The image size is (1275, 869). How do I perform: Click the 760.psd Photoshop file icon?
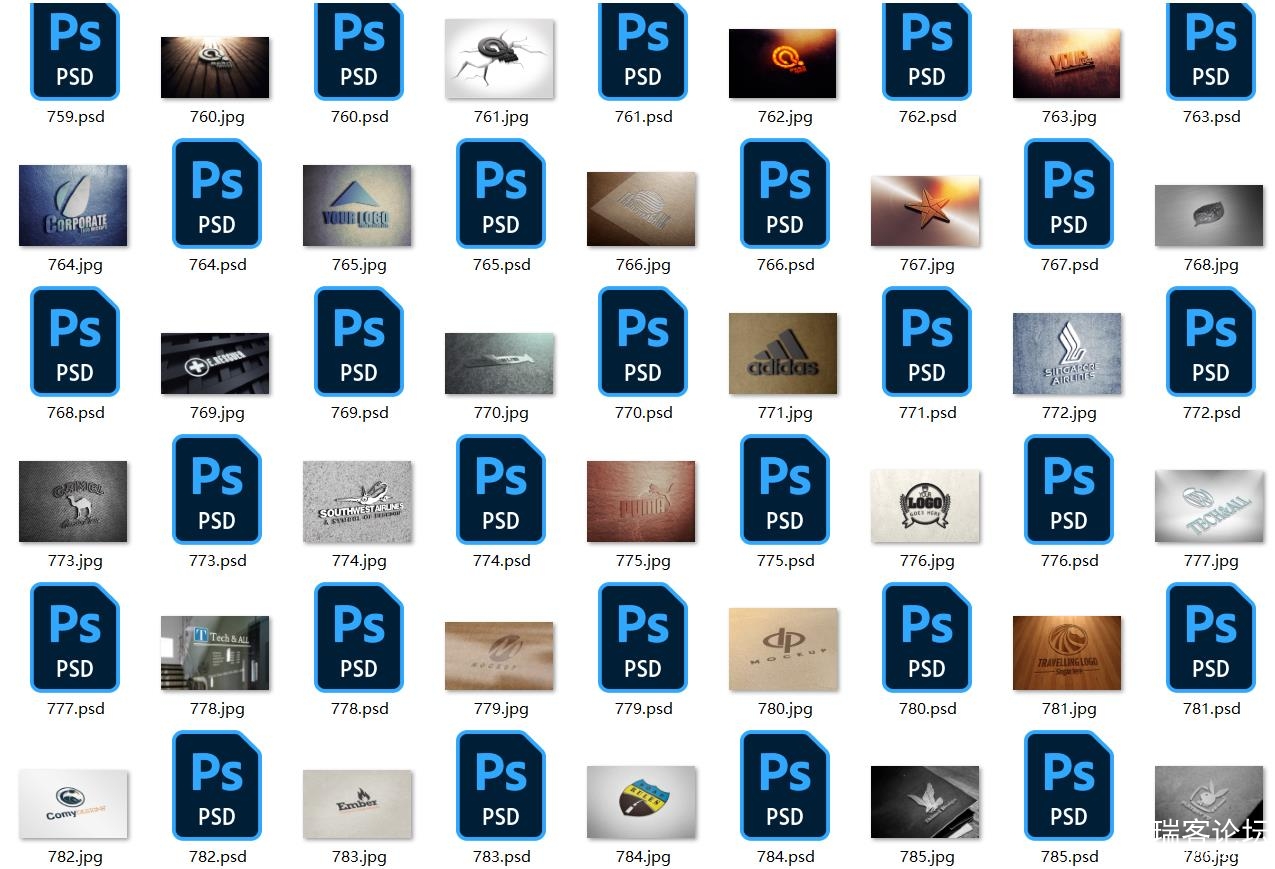[359, 50]
